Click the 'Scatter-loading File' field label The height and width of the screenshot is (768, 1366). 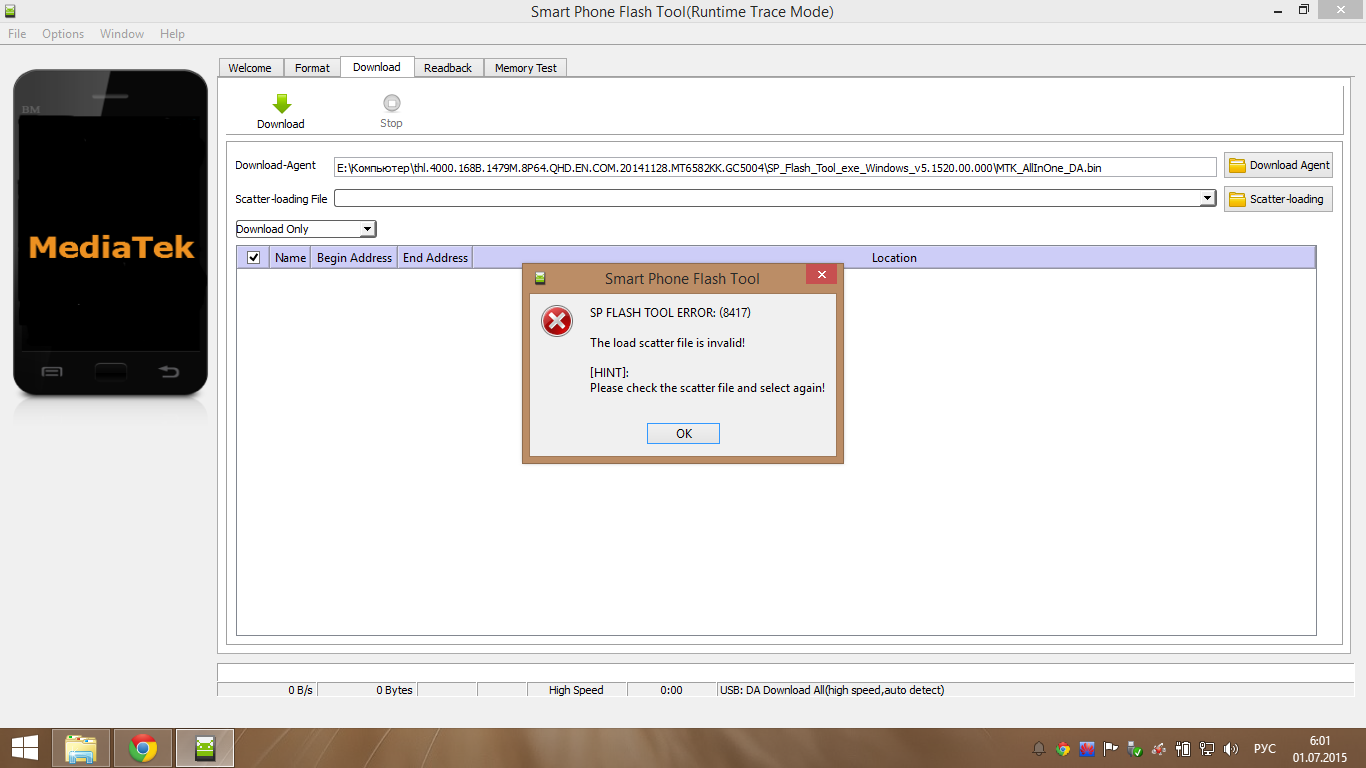(x=281, y=199)
